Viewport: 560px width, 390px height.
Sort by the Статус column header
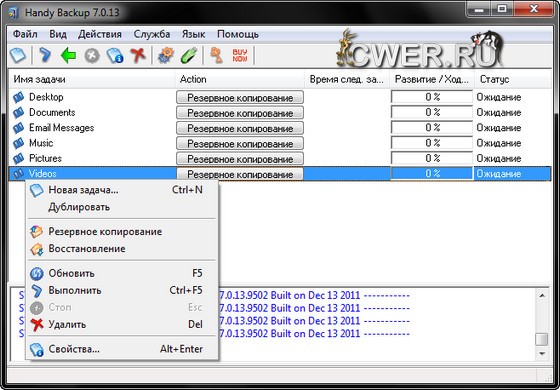point(513,79)
